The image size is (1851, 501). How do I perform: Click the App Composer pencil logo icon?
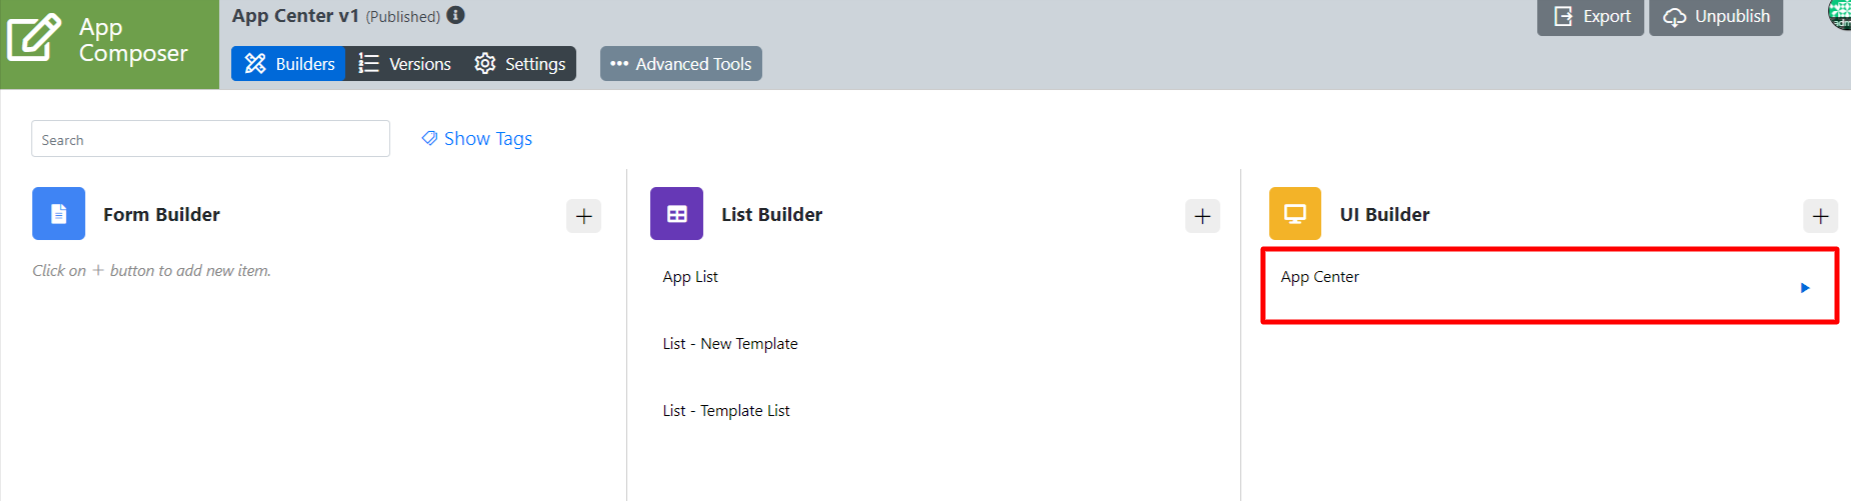tap(34, 38)
